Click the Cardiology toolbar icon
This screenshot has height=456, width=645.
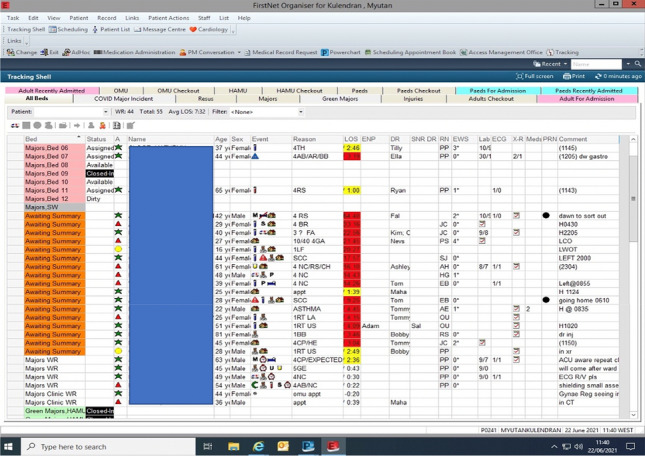[x=209, y=29]
